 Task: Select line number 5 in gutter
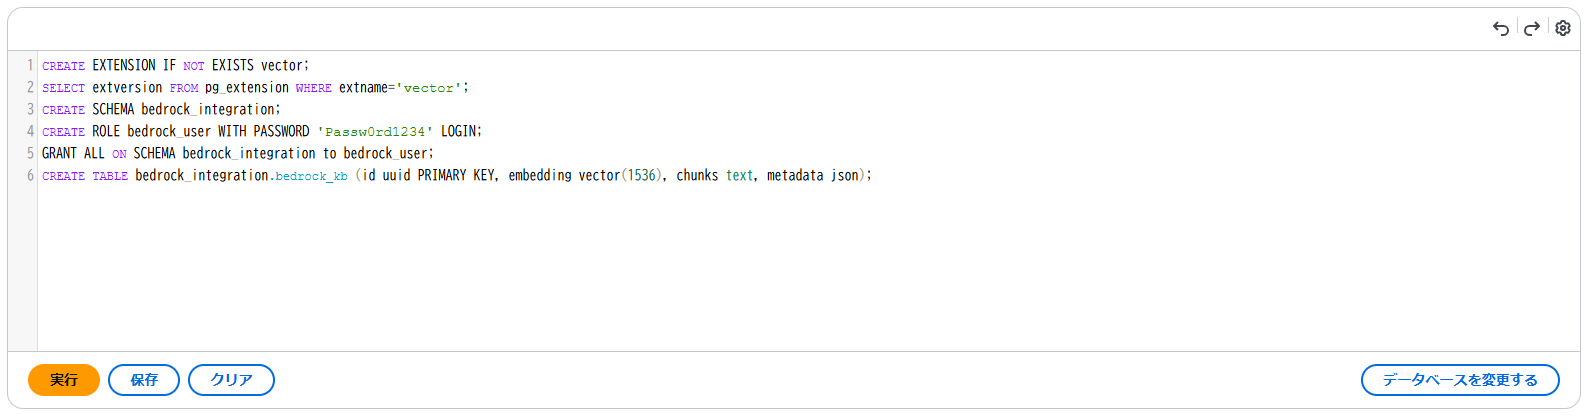click(30, 153)
